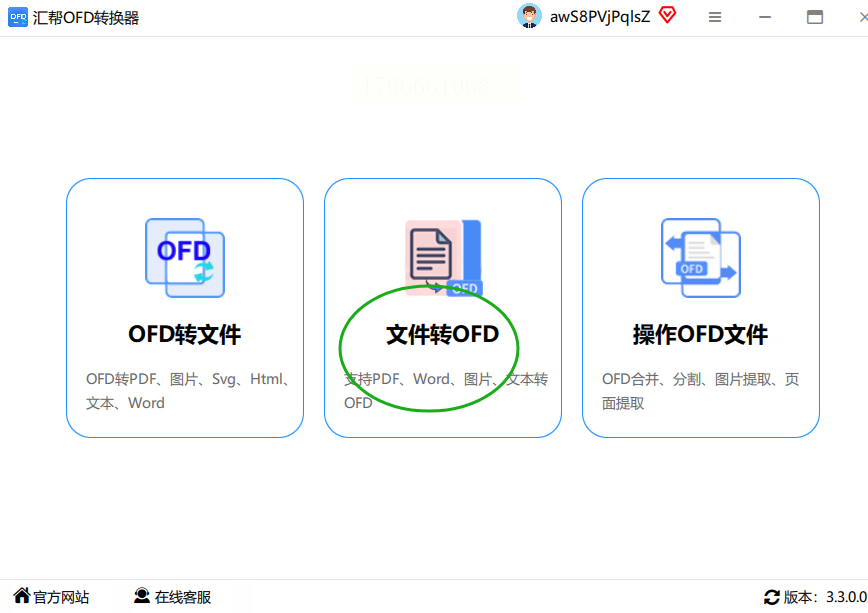Click the OFD转文件 conversion icon

coord(185,257)
